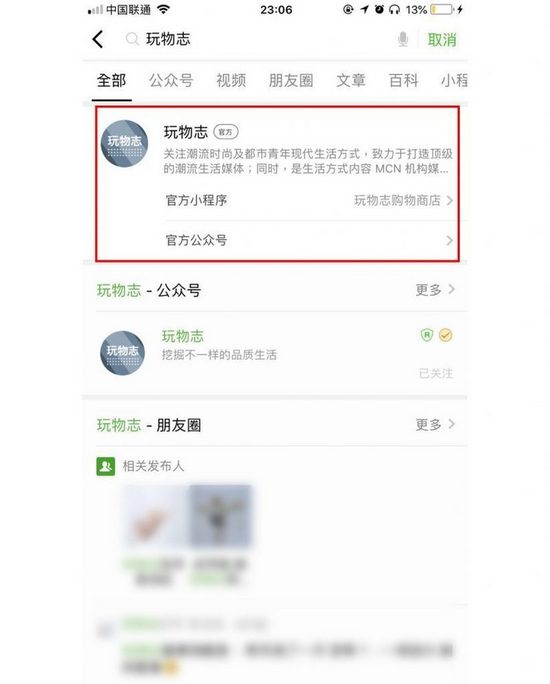Viewport: 550px width, 684px height.
Task: Switch to the 公众号 tab
Action: pyautogui.click(x=171, y=80)
